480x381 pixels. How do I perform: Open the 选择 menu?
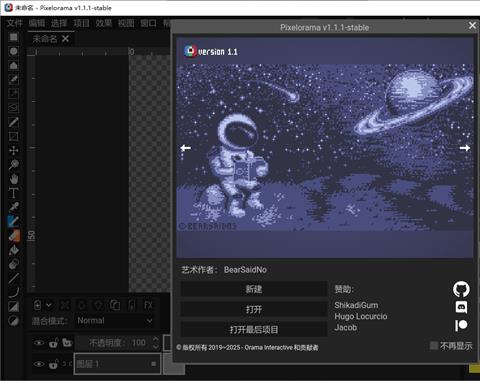coord(59,23)
